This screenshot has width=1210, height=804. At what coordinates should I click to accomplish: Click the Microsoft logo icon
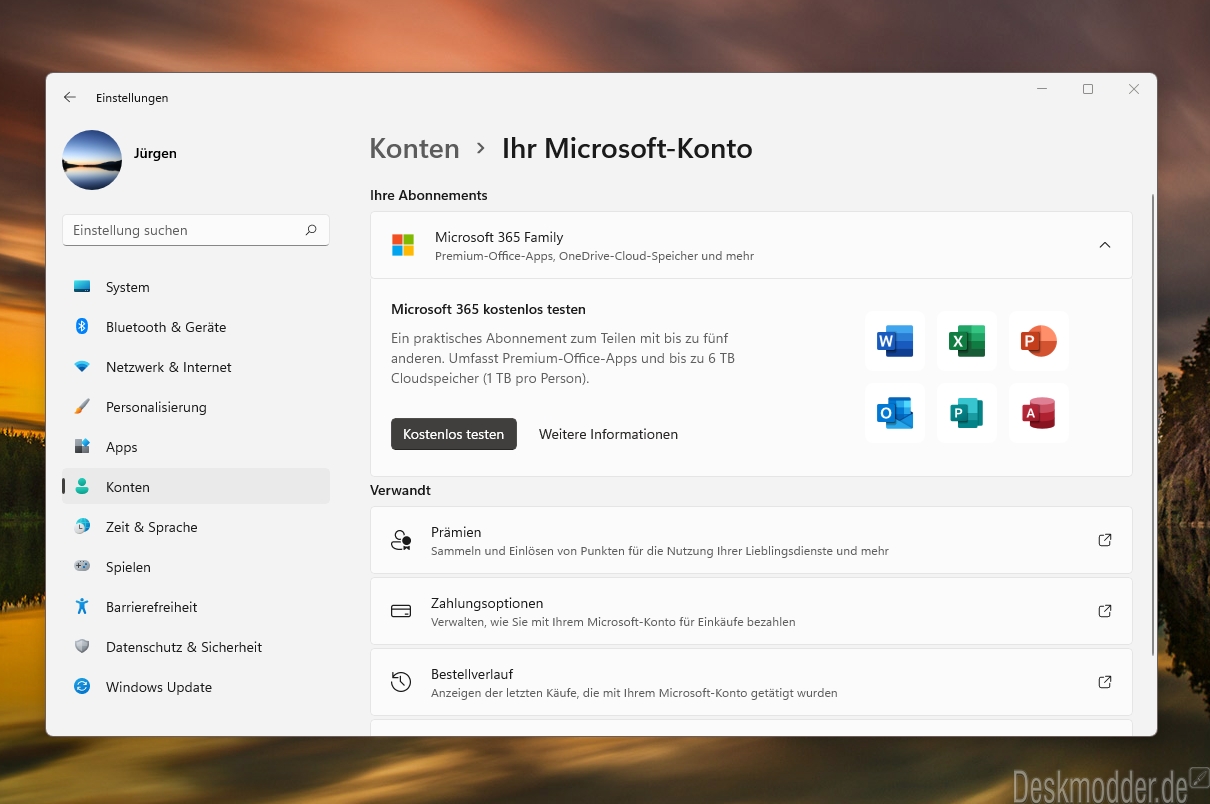click(403, 245)
